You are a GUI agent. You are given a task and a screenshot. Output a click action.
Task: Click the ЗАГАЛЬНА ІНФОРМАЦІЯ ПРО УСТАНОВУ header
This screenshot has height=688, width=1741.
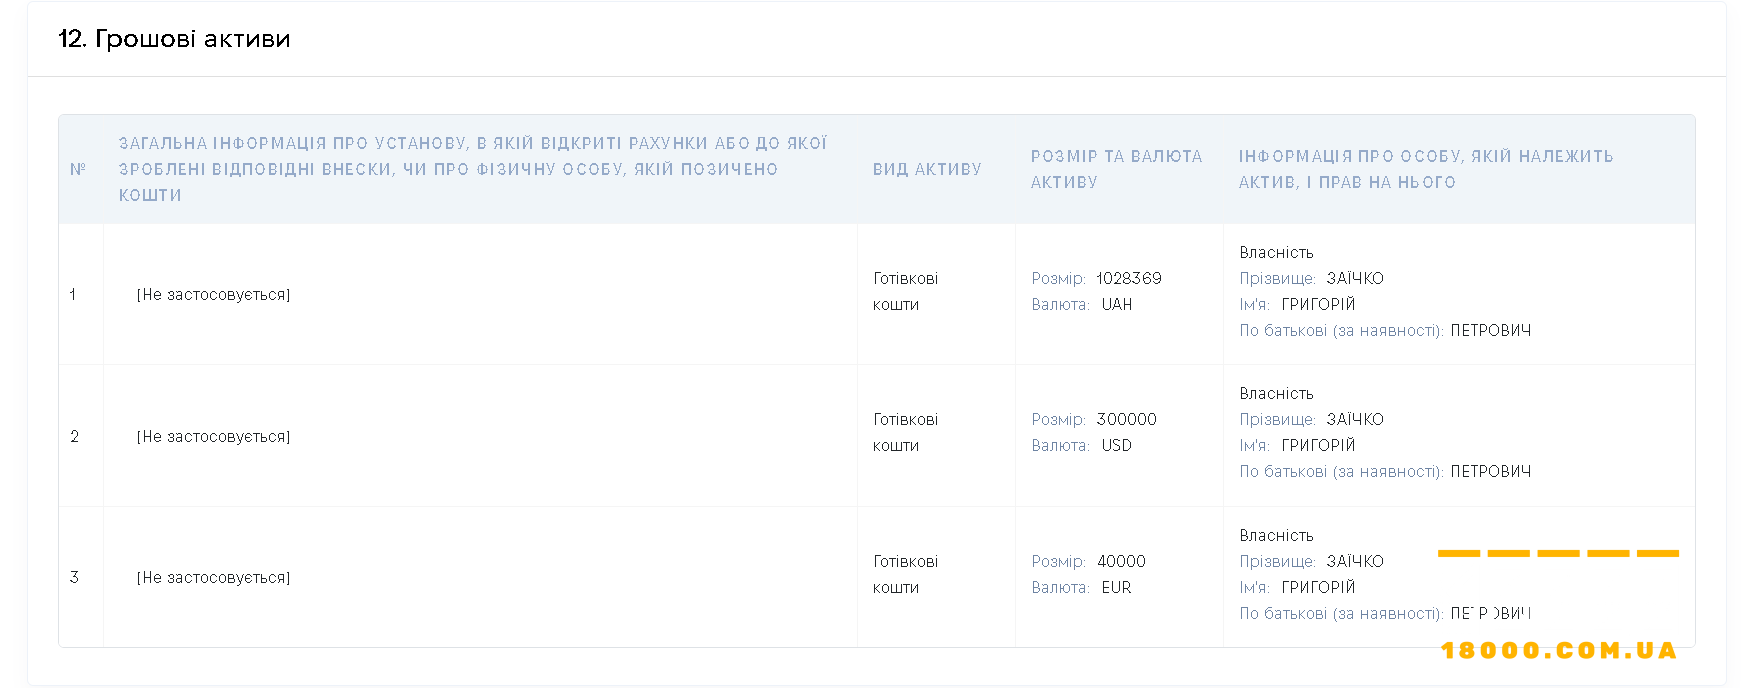473,169
